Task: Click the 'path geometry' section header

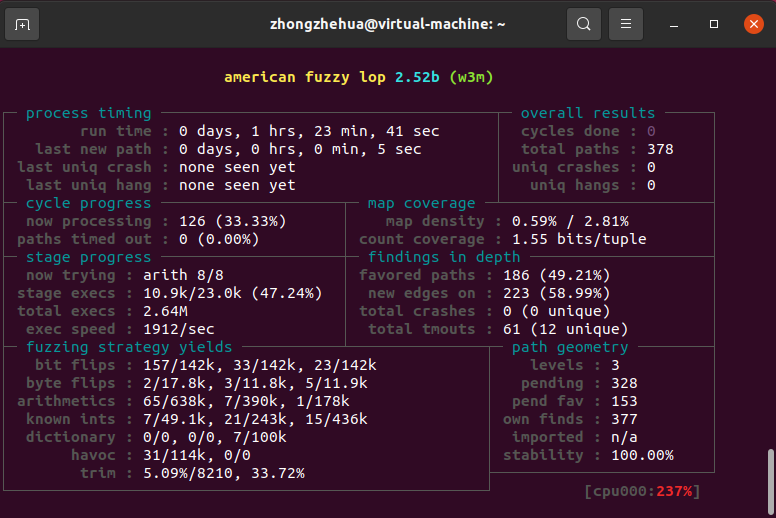Action: click(570, 347)
